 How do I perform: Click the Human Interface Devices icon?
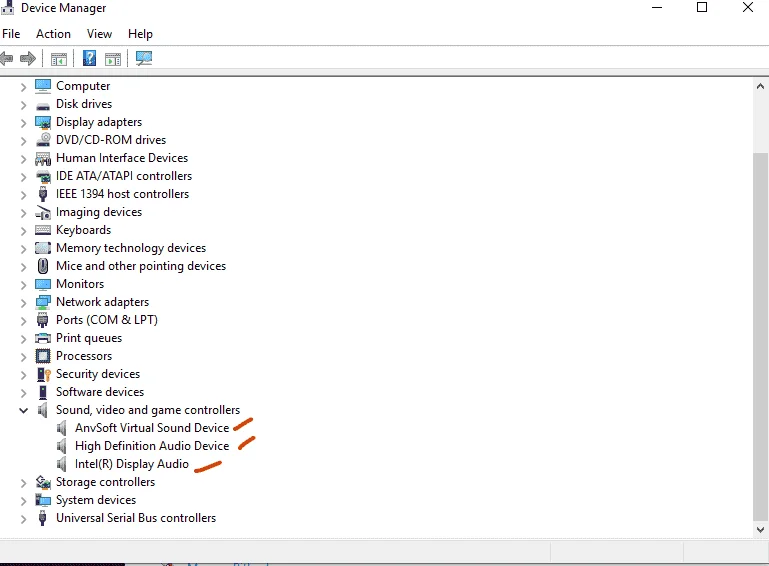click(43, 158)
